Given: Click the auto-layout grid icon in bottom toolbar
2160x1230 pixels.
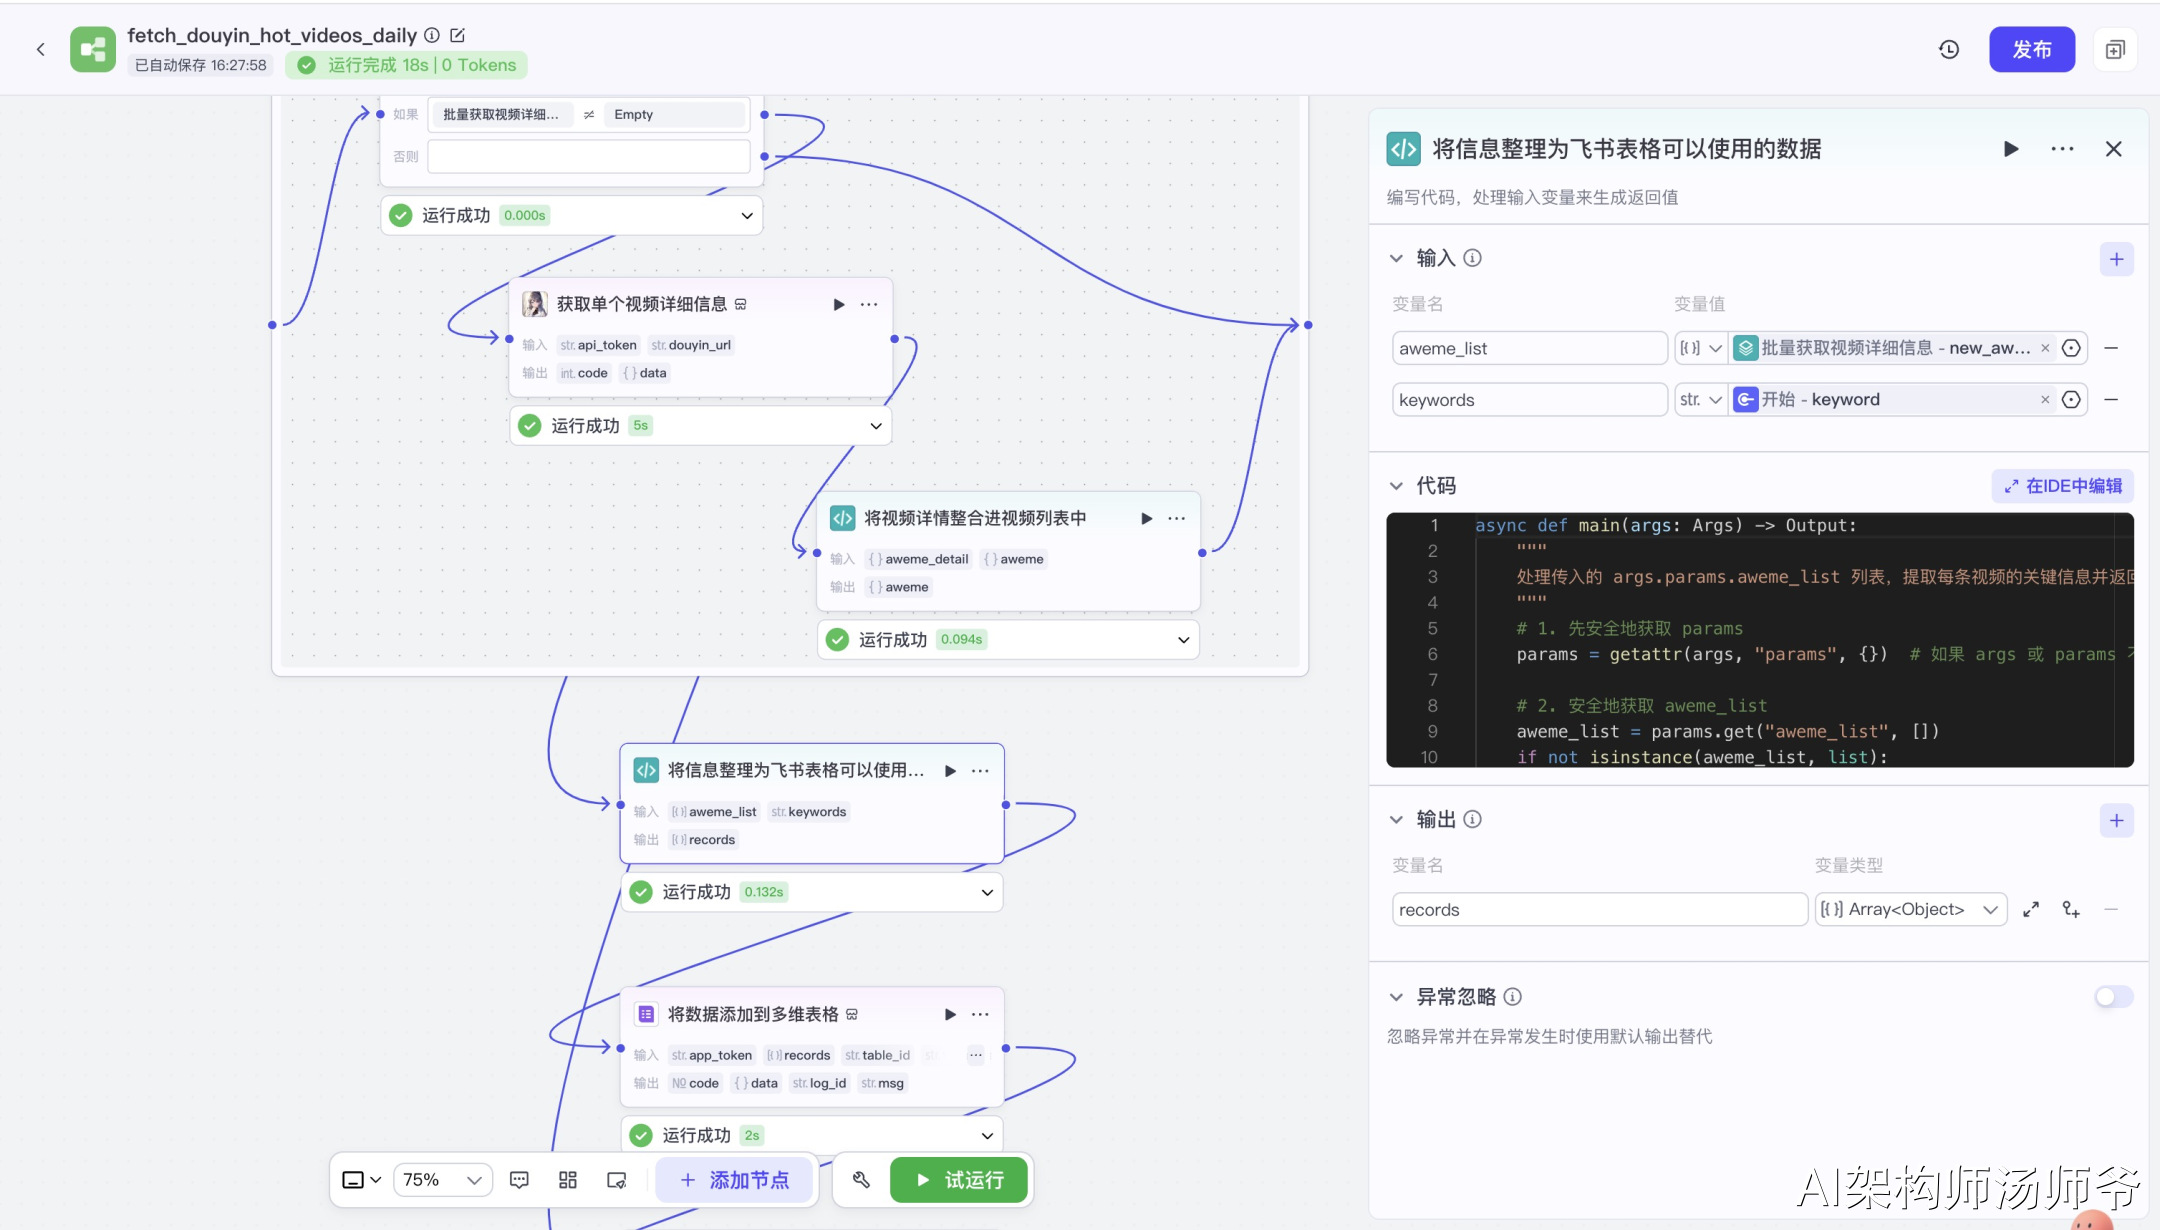Looking at the screenshot, I should (568, 1180).
